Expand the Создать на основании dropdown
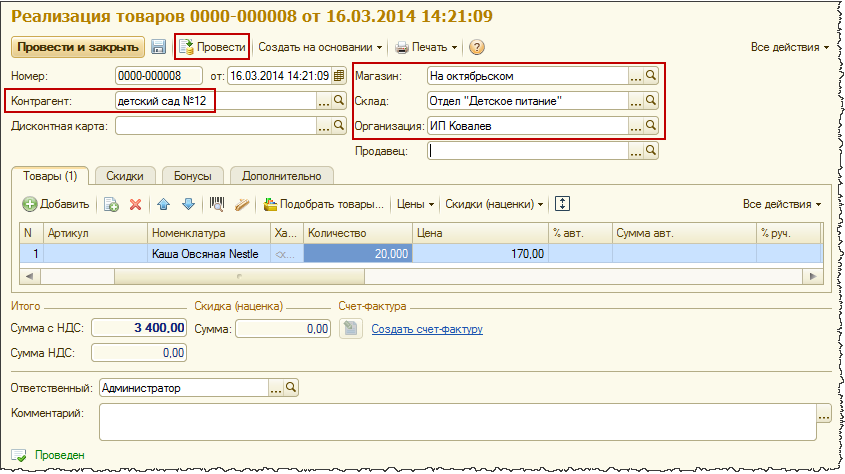This screenshot has height=474, width=845. [x=320, y=47]
